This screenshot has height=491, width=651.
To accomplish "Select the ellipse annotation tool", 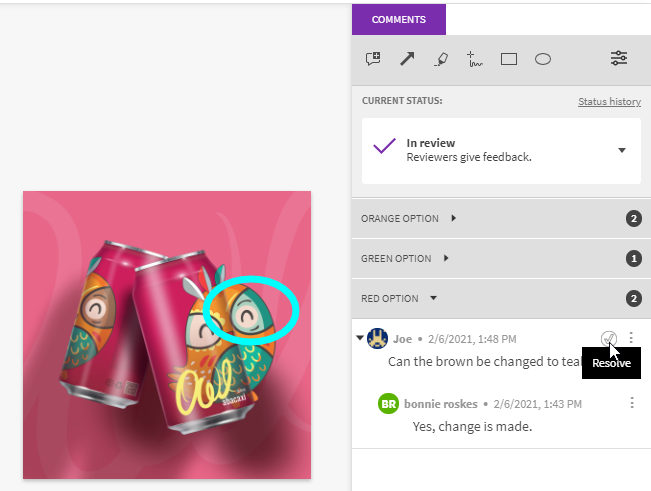I will pos(543,59).
